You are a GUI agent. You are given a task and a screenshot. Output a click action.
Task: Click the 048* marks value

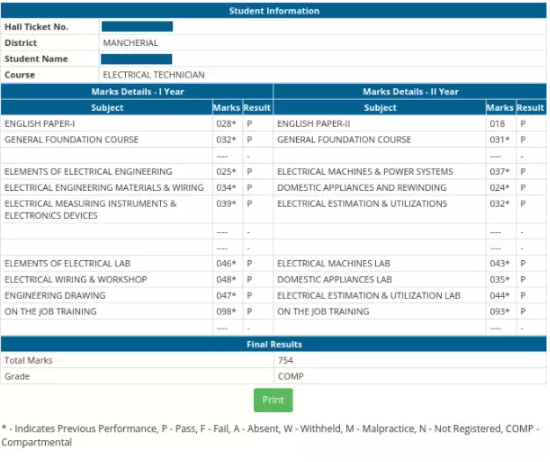[x=226, y=280]
